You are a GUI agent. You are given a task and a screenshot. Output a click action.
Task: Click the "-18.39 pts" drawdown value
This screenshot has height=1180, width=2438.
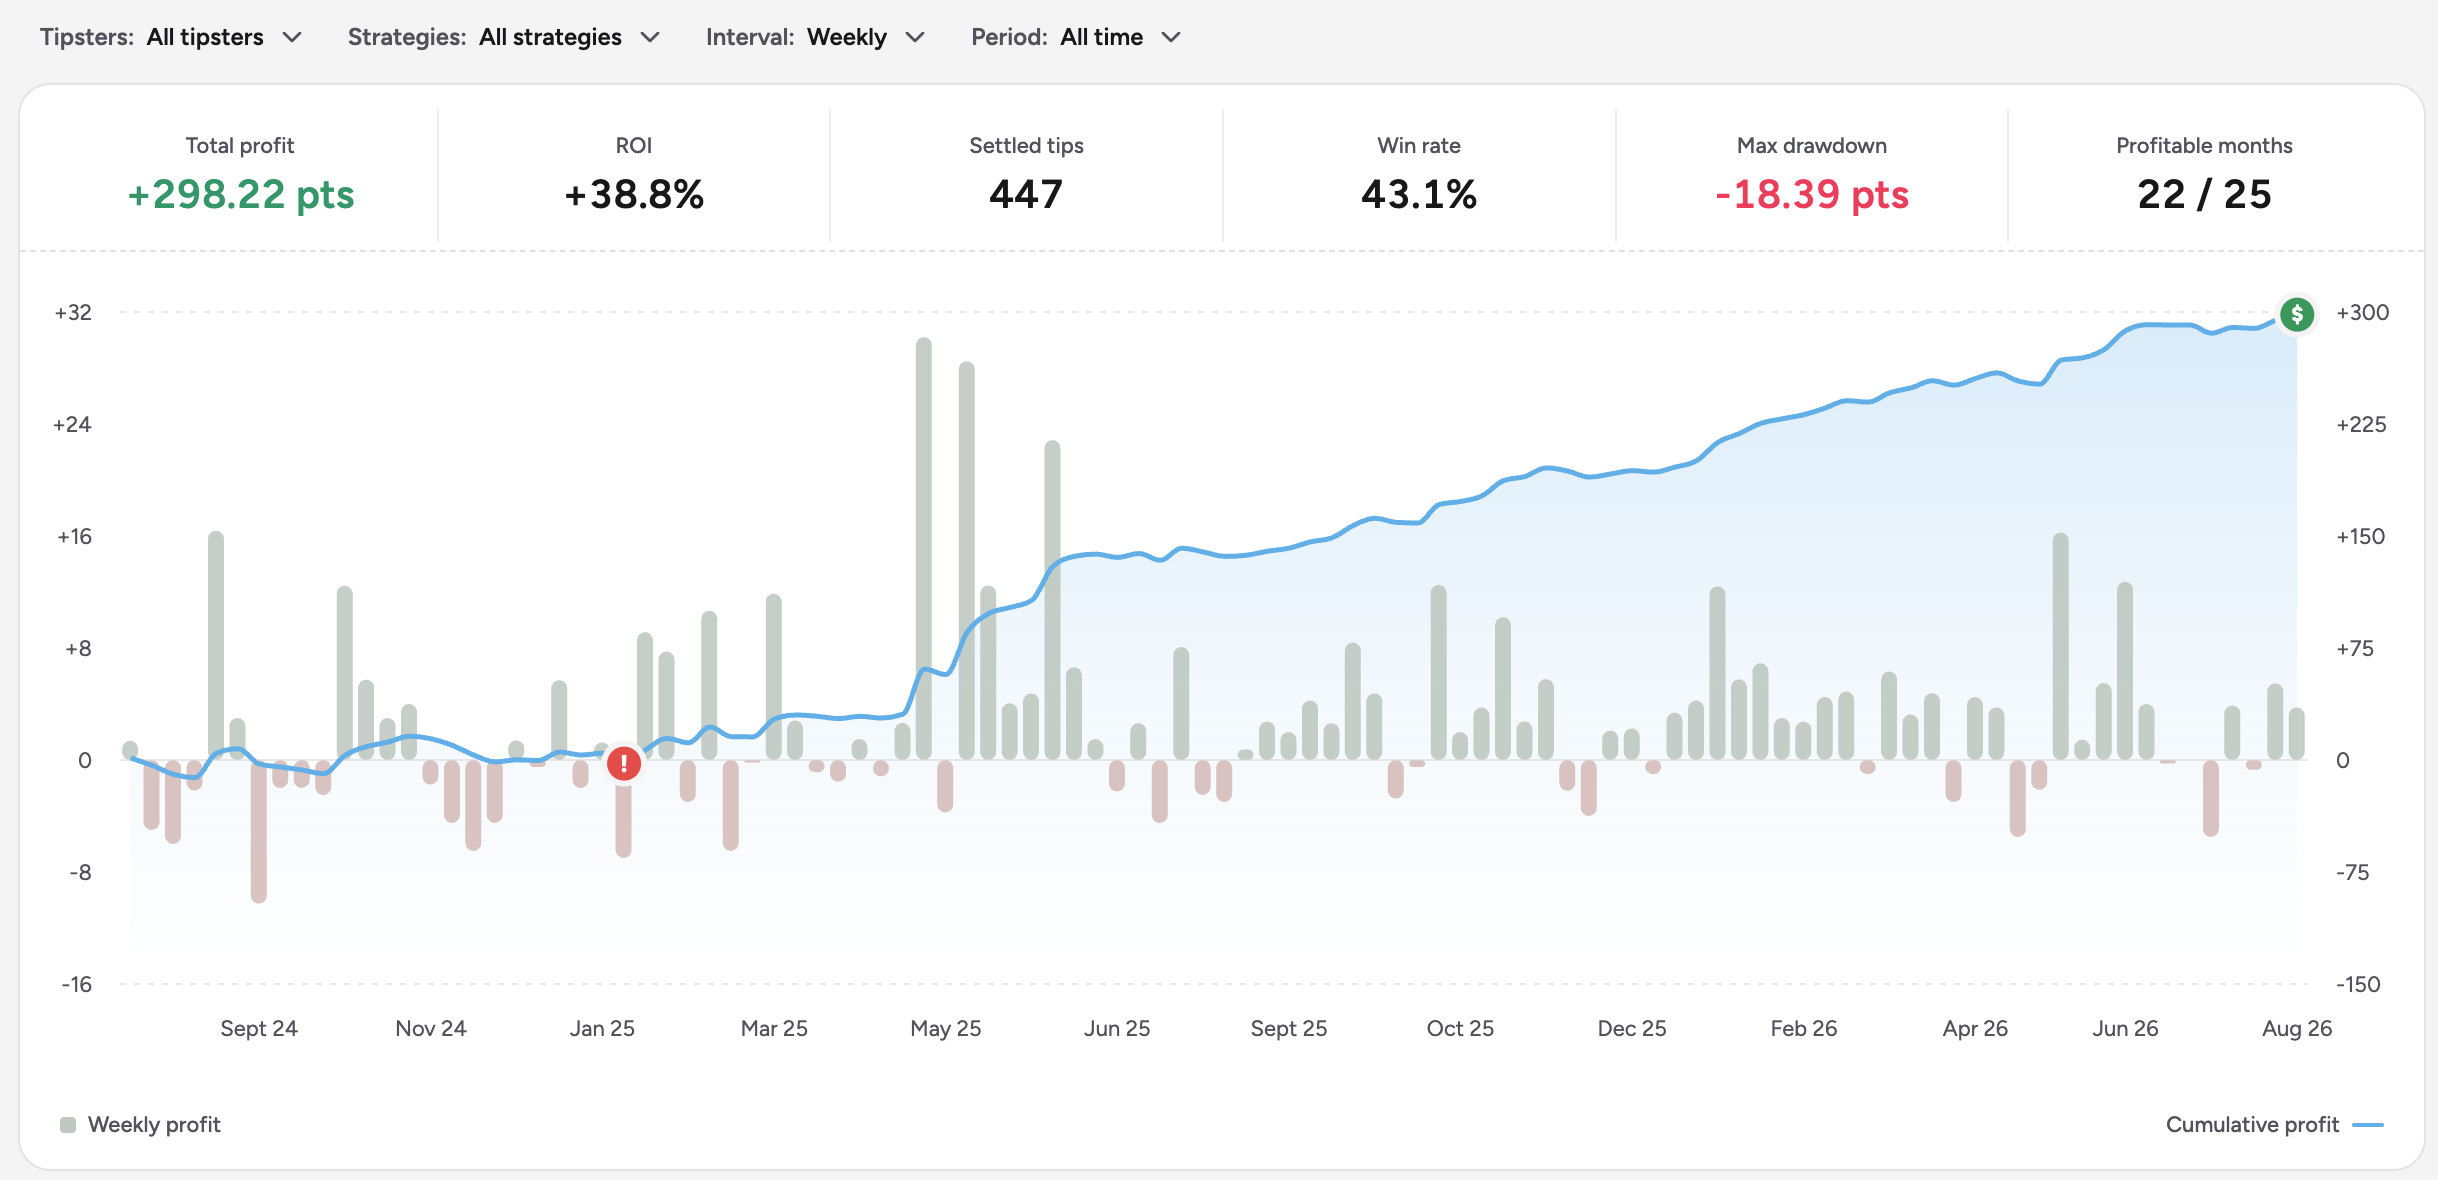(1812, 194)
